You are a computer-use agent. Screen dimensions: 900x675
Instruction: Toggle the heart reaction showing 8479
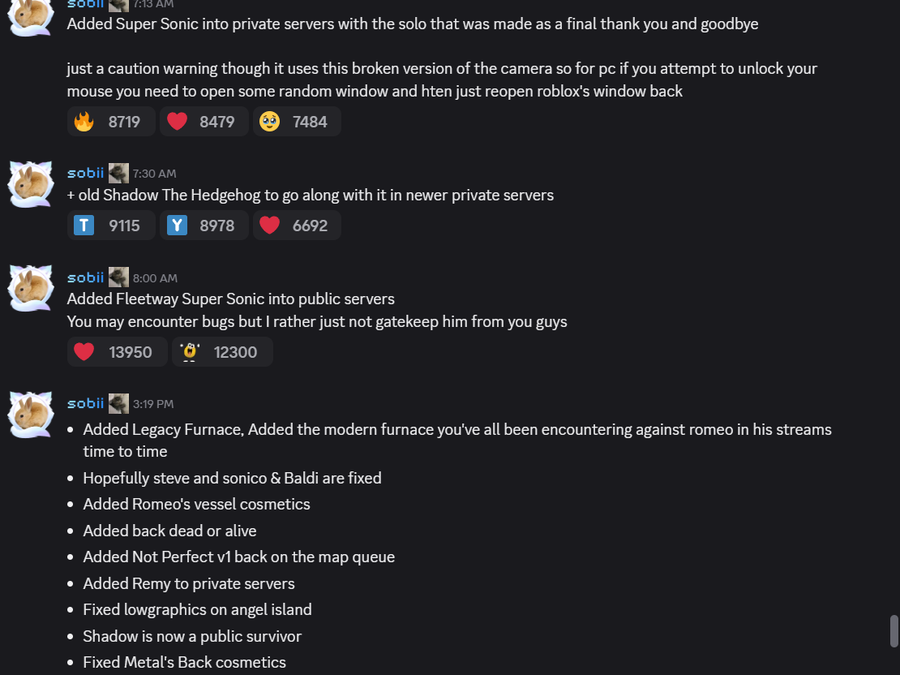203,122
